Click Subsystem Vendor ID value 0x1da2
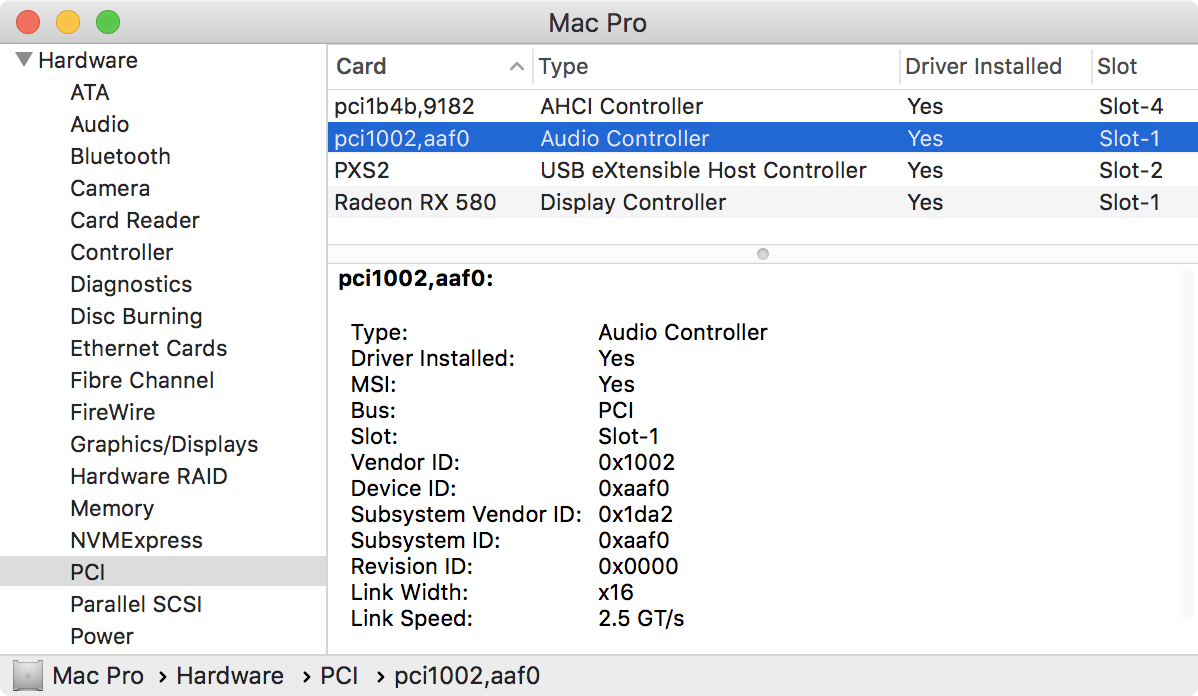 coord(636,514)
